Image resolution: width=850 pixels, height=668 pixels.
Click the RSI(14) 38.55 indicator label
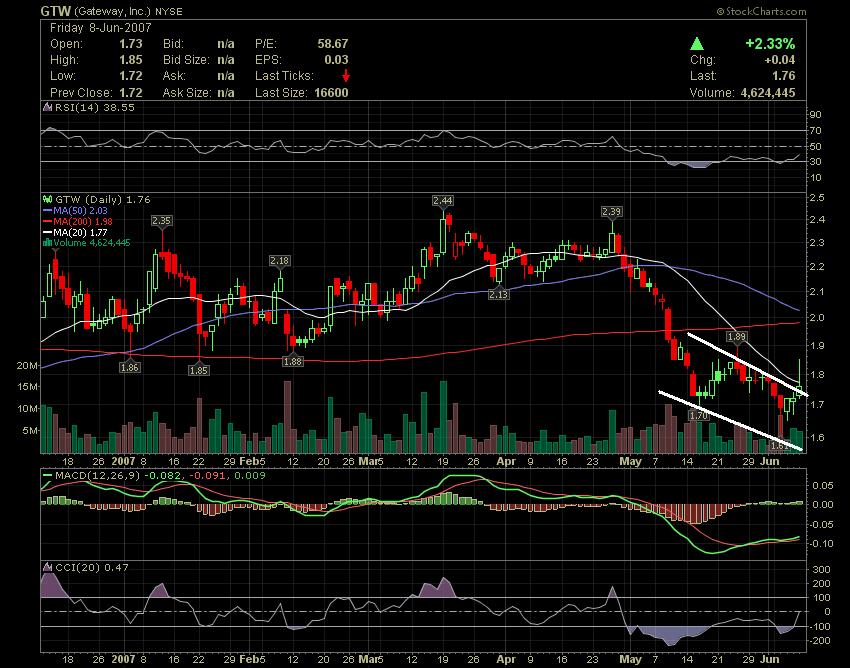click(x=94, y=107)
